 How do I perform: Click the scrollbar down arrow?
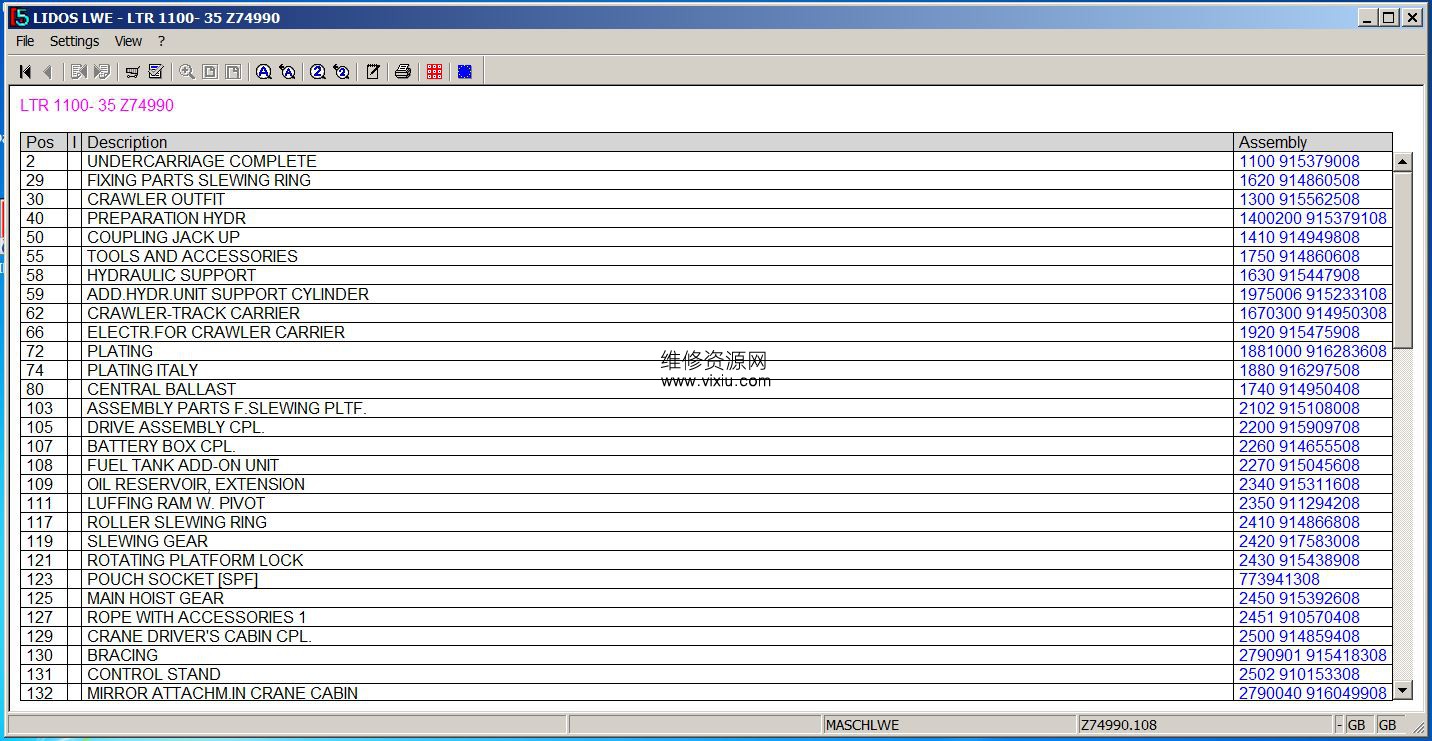click(1403, 690)
